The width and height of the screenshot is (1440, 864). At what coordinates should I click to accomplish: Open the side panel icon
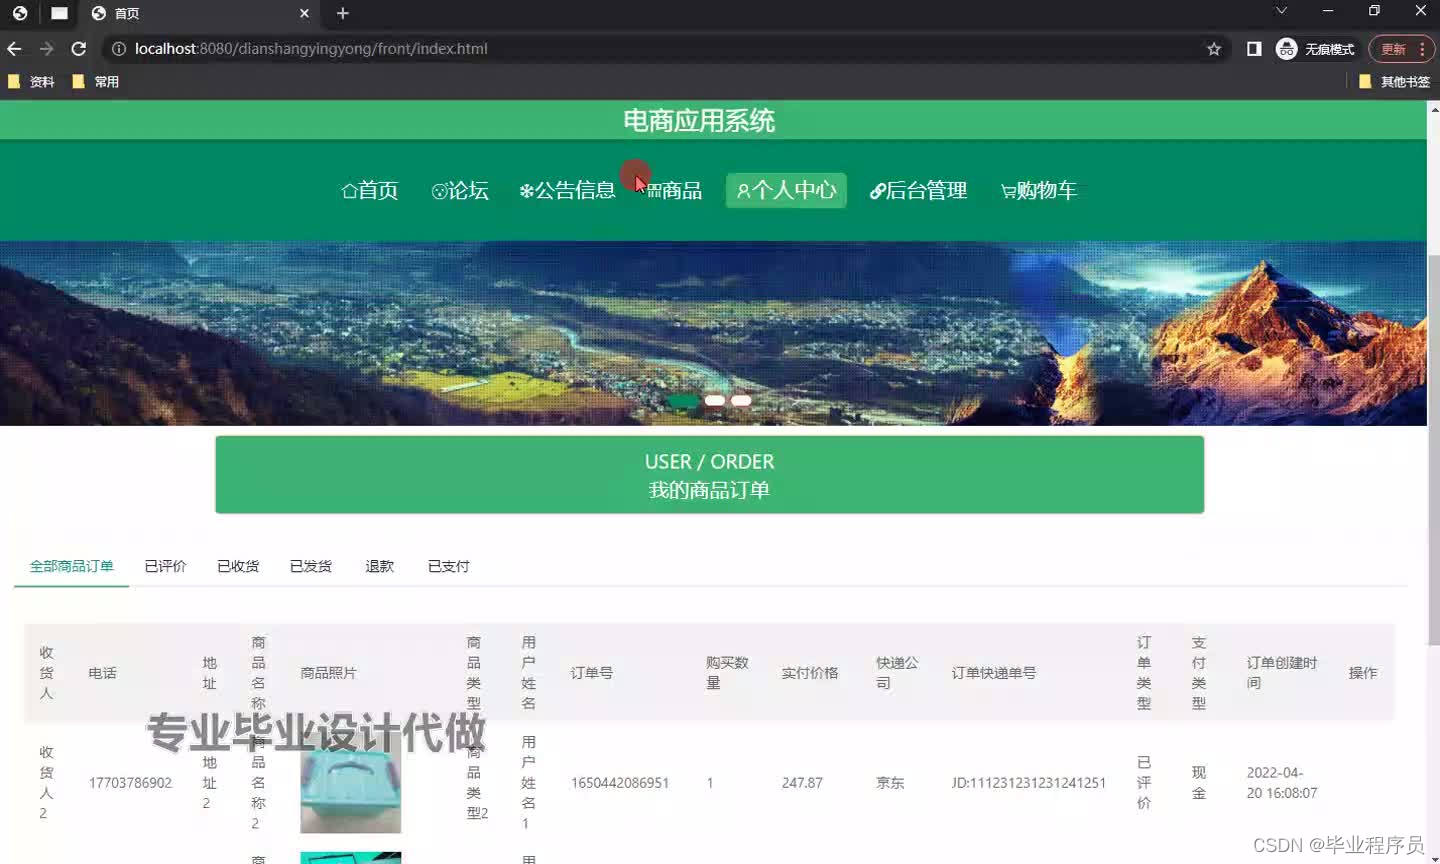coord(1254,48)
